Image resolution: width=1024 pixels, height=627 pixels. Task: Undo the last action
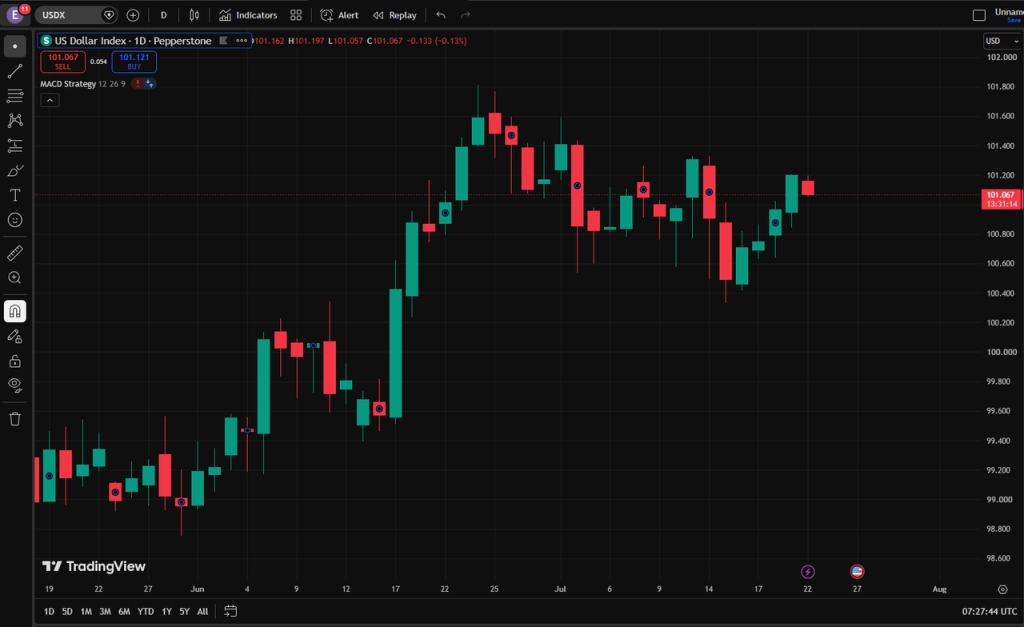(441, 15)
